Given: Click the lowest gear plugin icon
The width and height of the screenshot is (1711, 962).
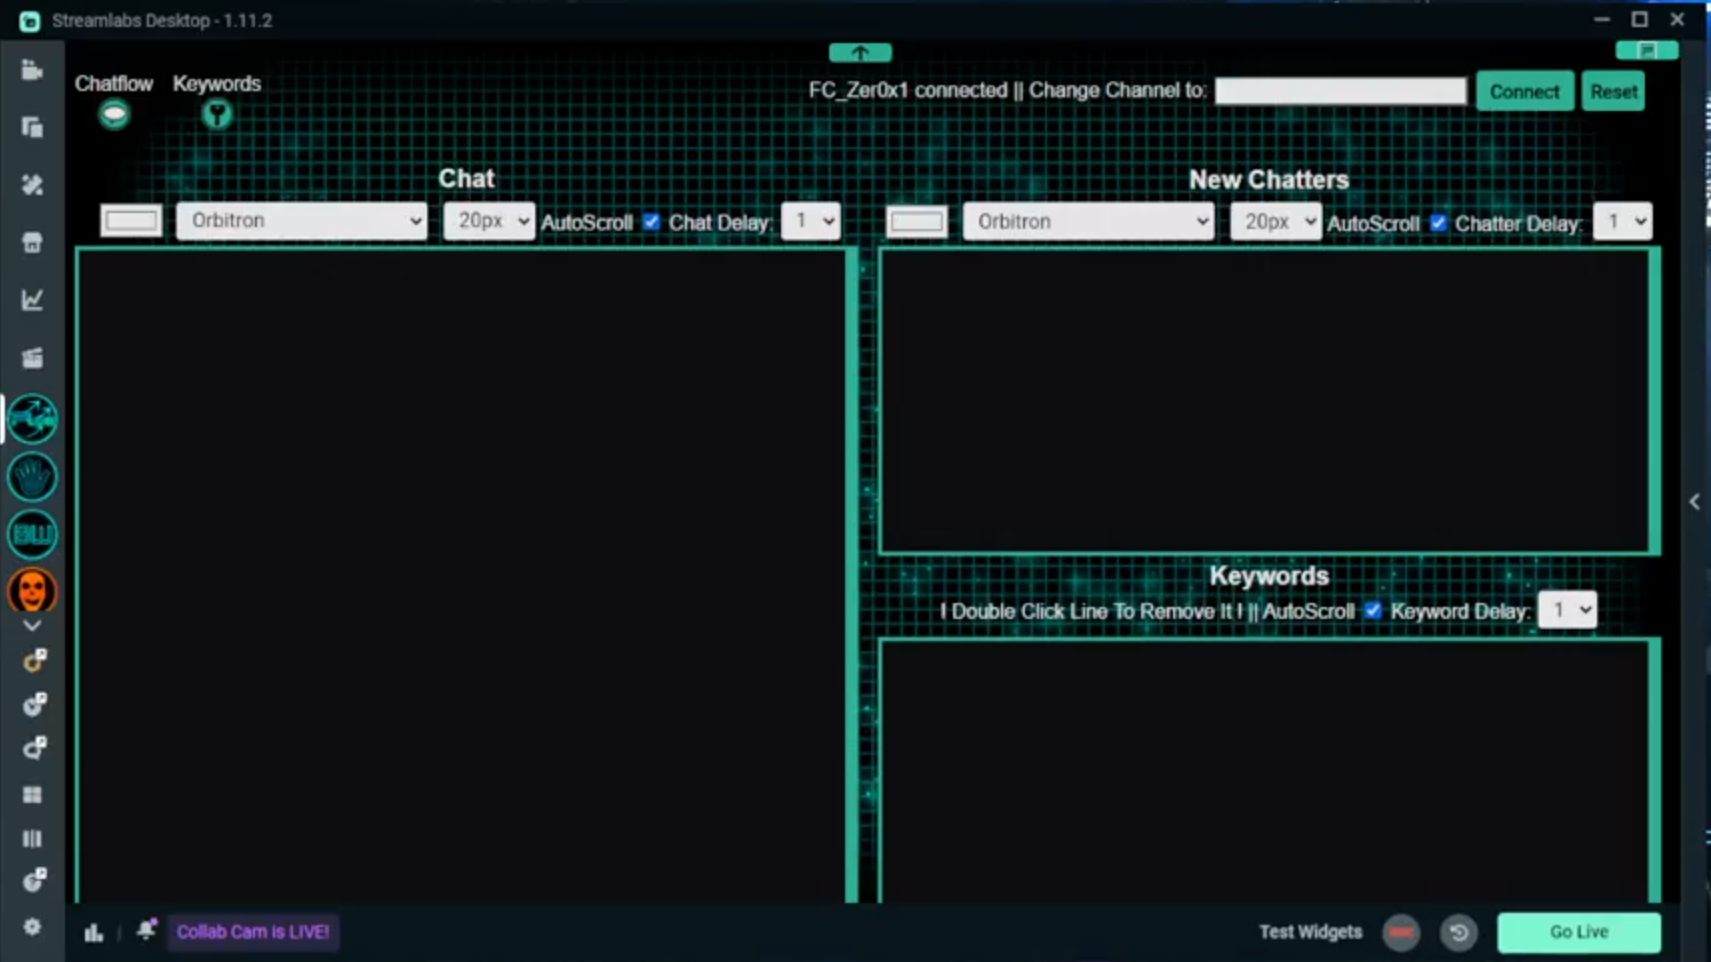Looking at the screenshot, I should pos(34,880).
